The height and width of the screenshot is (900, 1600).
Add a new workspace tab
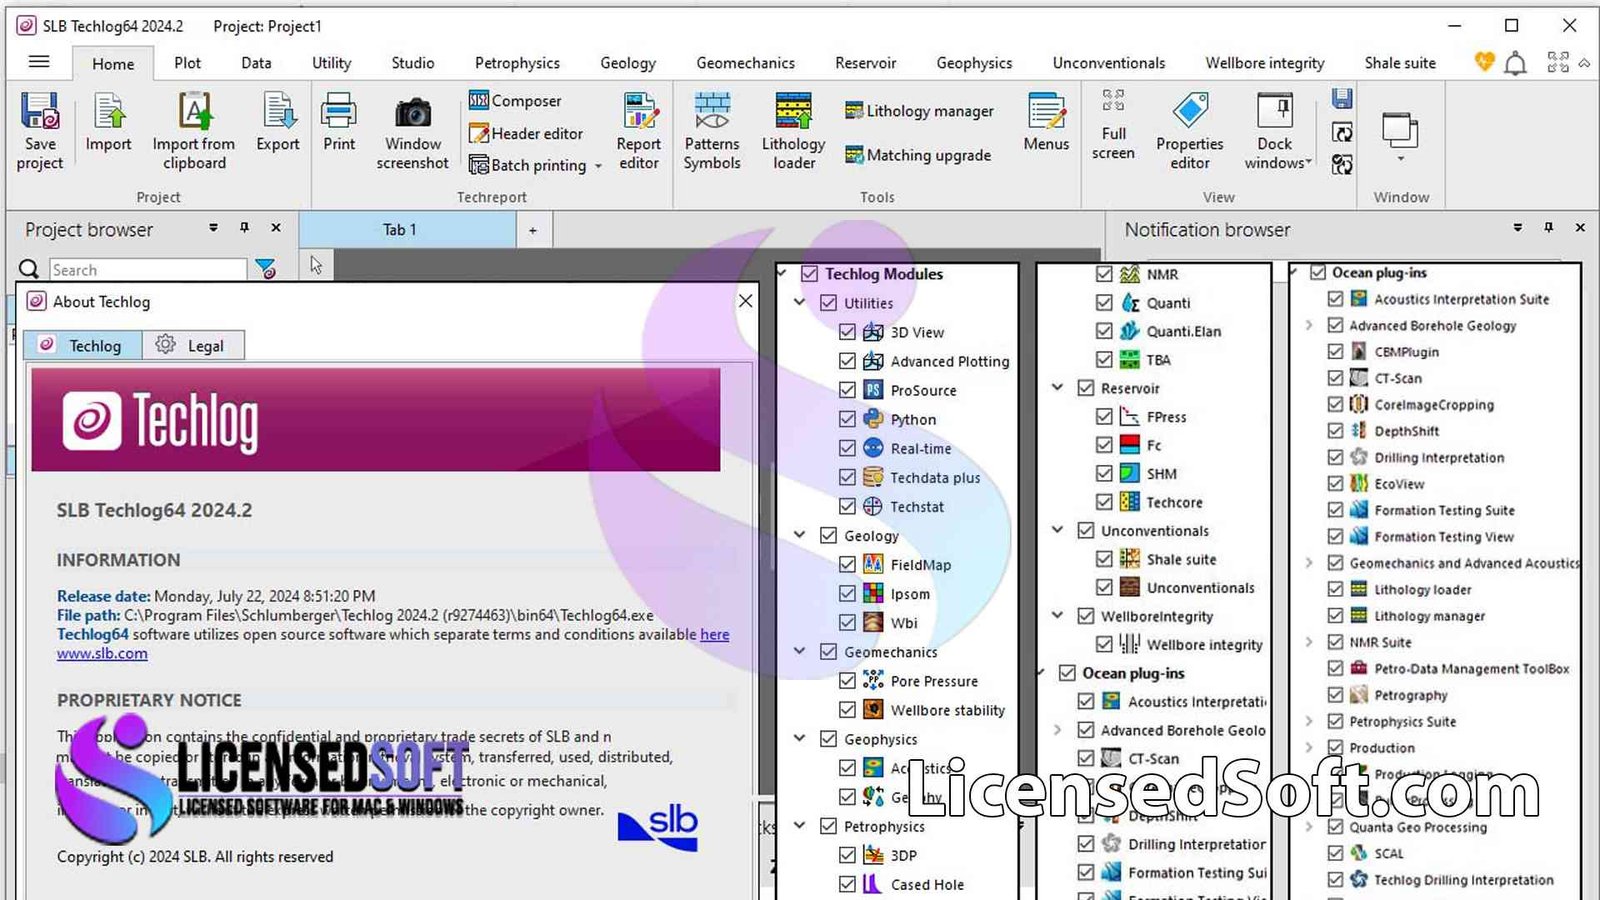pyautogui.click(x=533, y=230)
